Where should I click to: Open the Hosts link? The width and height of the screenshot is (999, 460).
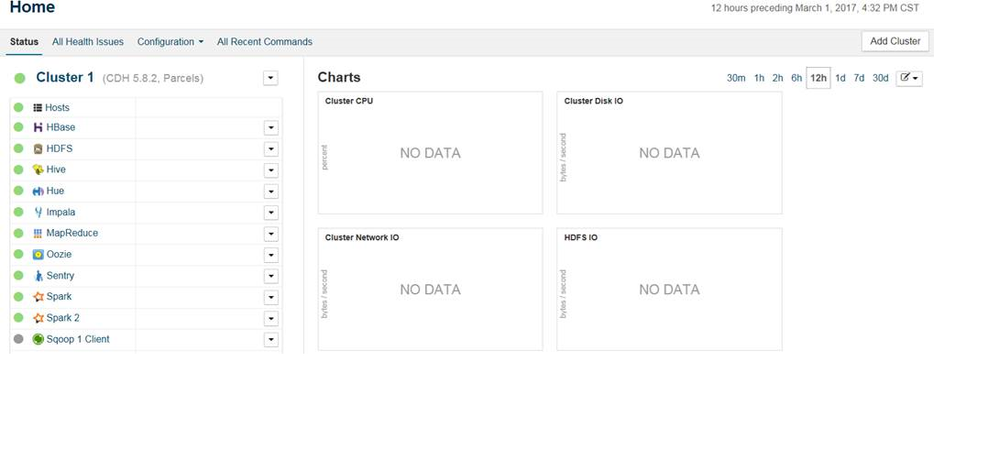[x=57, y=108]
